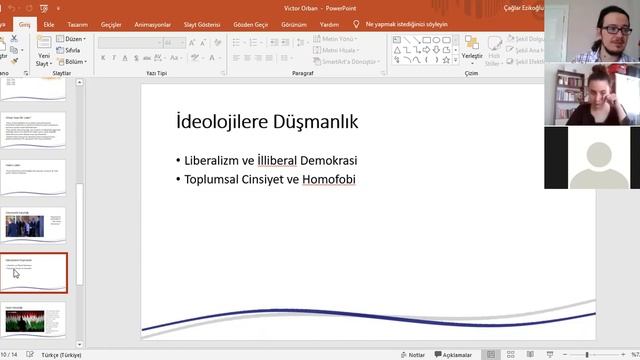The image size is (640, 360).
Task: Open the Tasarım ribbon tab
Action: pyautogui.click(x=78, y=24)
